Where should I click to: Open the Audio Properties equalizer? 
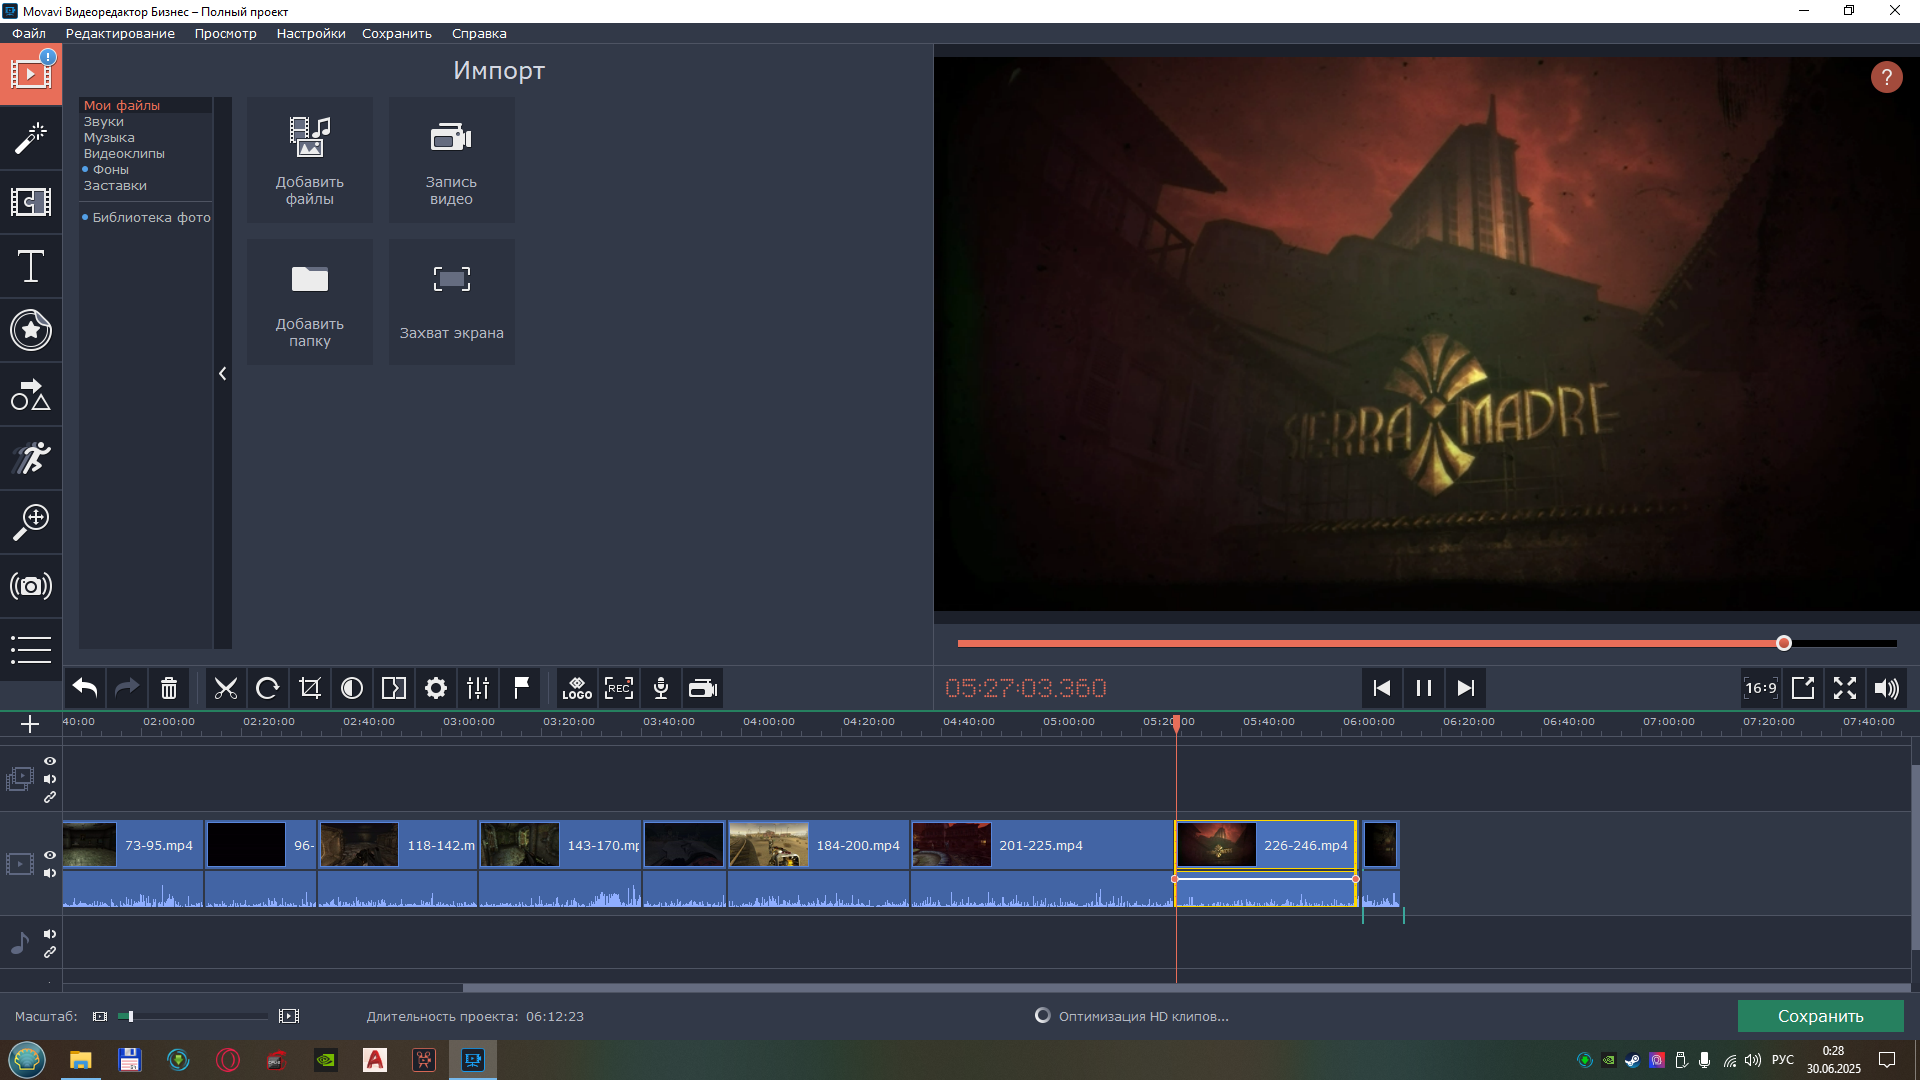(x=478, y=688)
